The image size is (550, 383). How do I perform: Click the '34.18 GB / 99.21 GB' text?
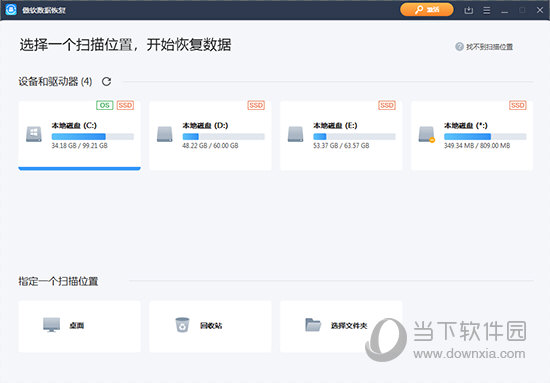80,146
